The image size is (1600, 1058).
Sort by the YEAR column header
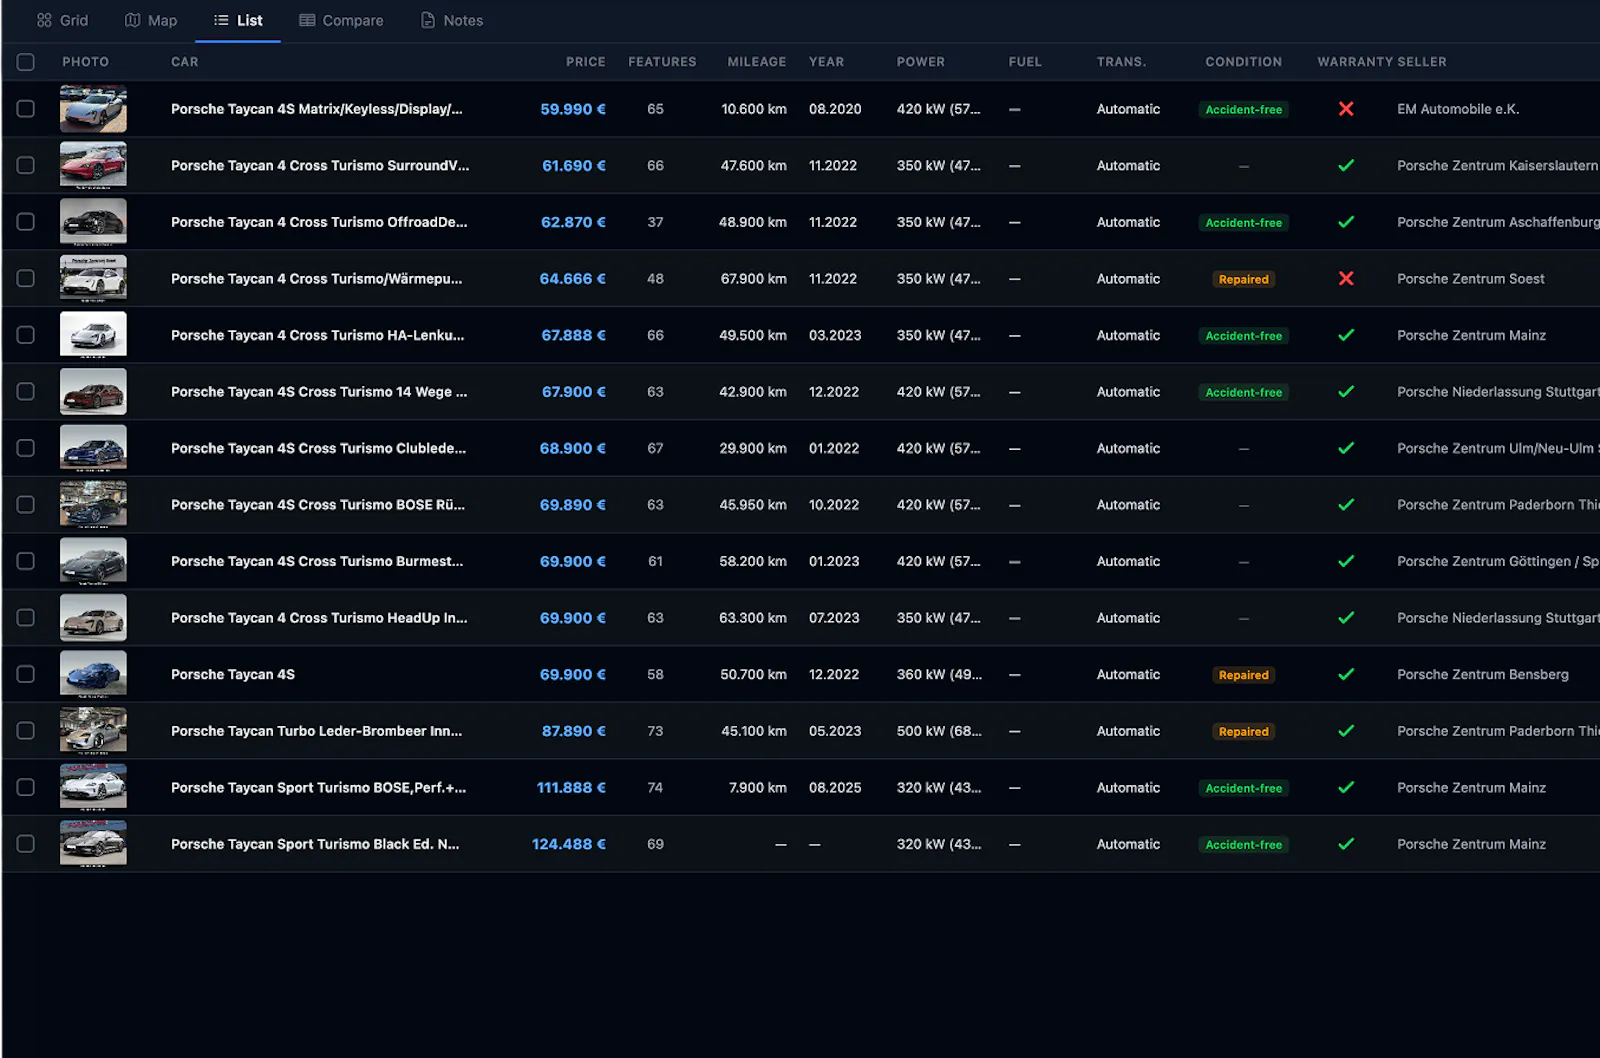tap(826, 62)
